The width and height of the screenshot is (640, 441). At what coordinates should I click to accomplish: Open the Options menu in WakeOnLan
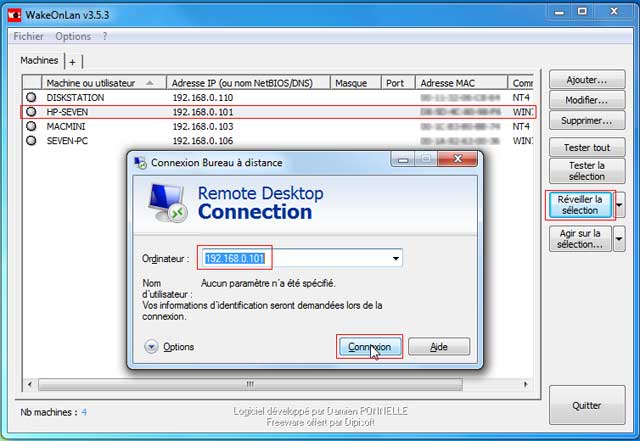point(73,36)
